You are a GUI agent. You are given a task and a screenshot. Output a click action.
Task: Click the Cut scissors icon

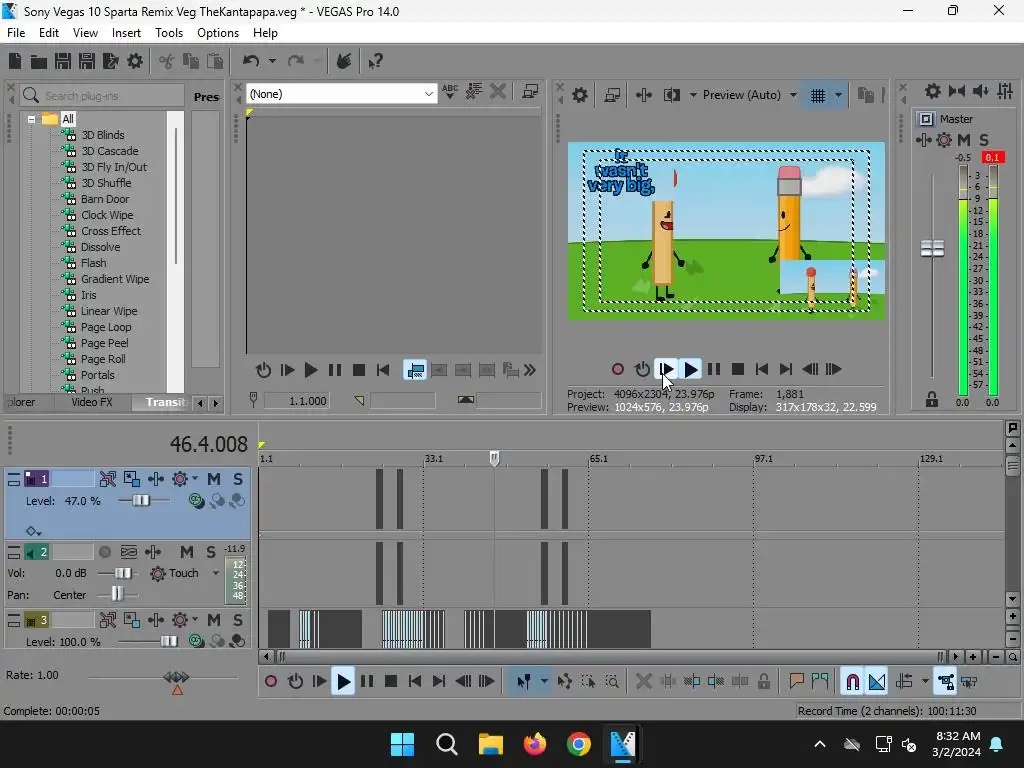point(167,61)
